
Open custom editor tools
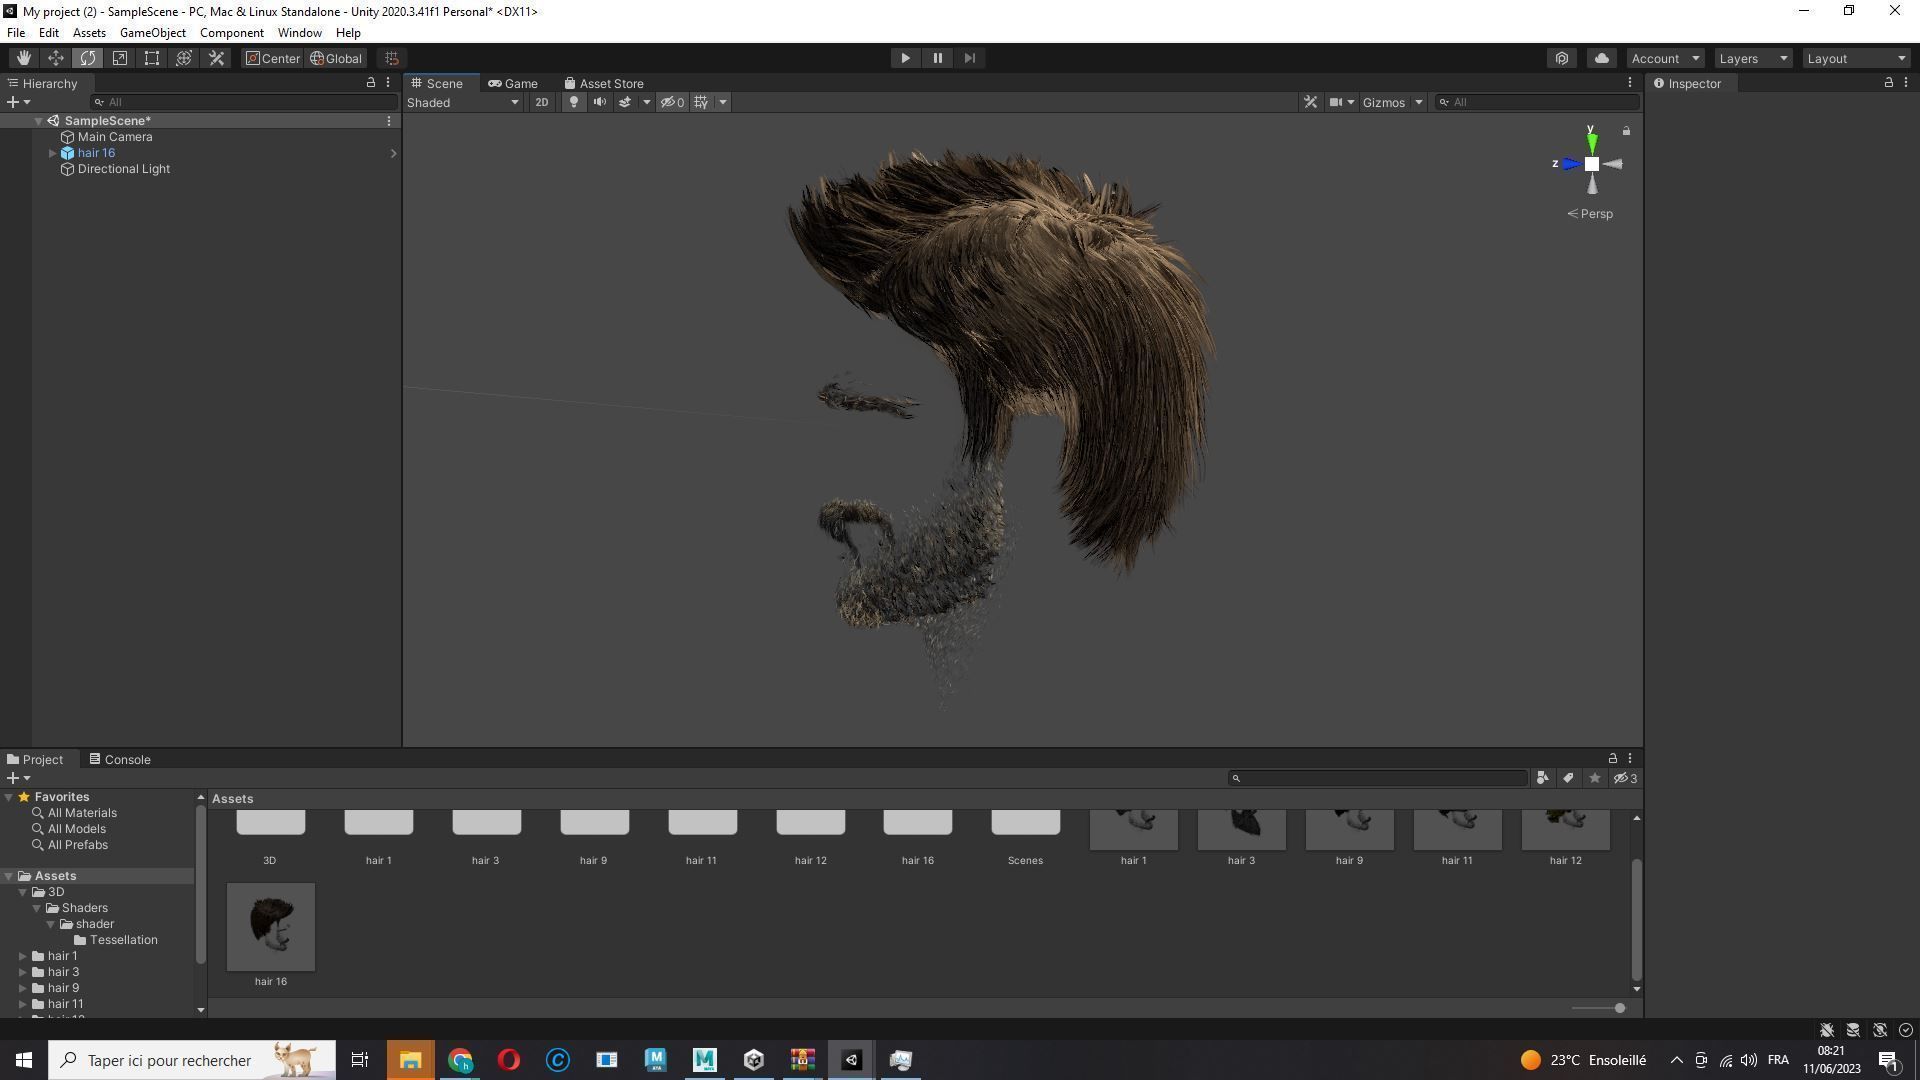click(216, 58)
